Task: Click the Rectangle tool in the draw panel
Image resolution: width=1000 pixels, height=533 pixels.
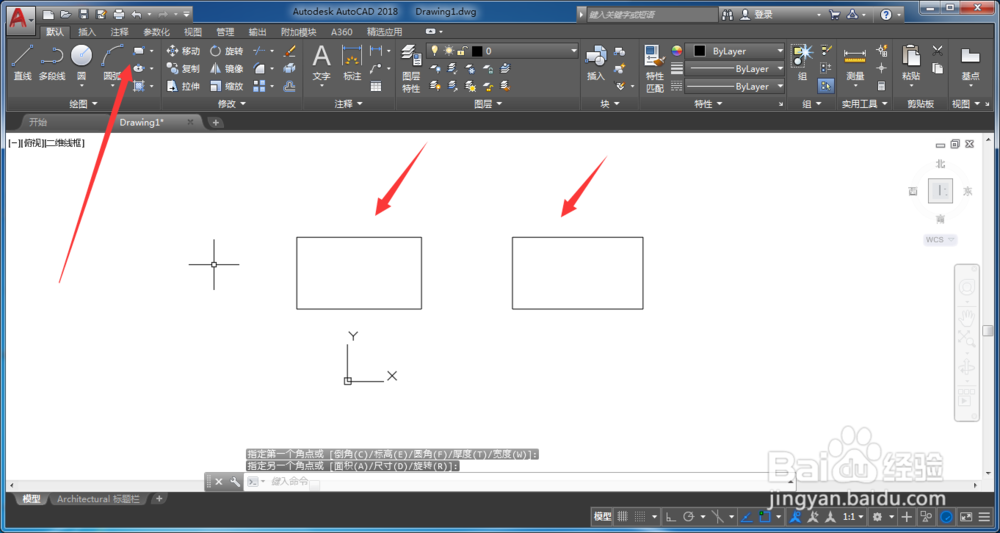Action: (138, 51)
